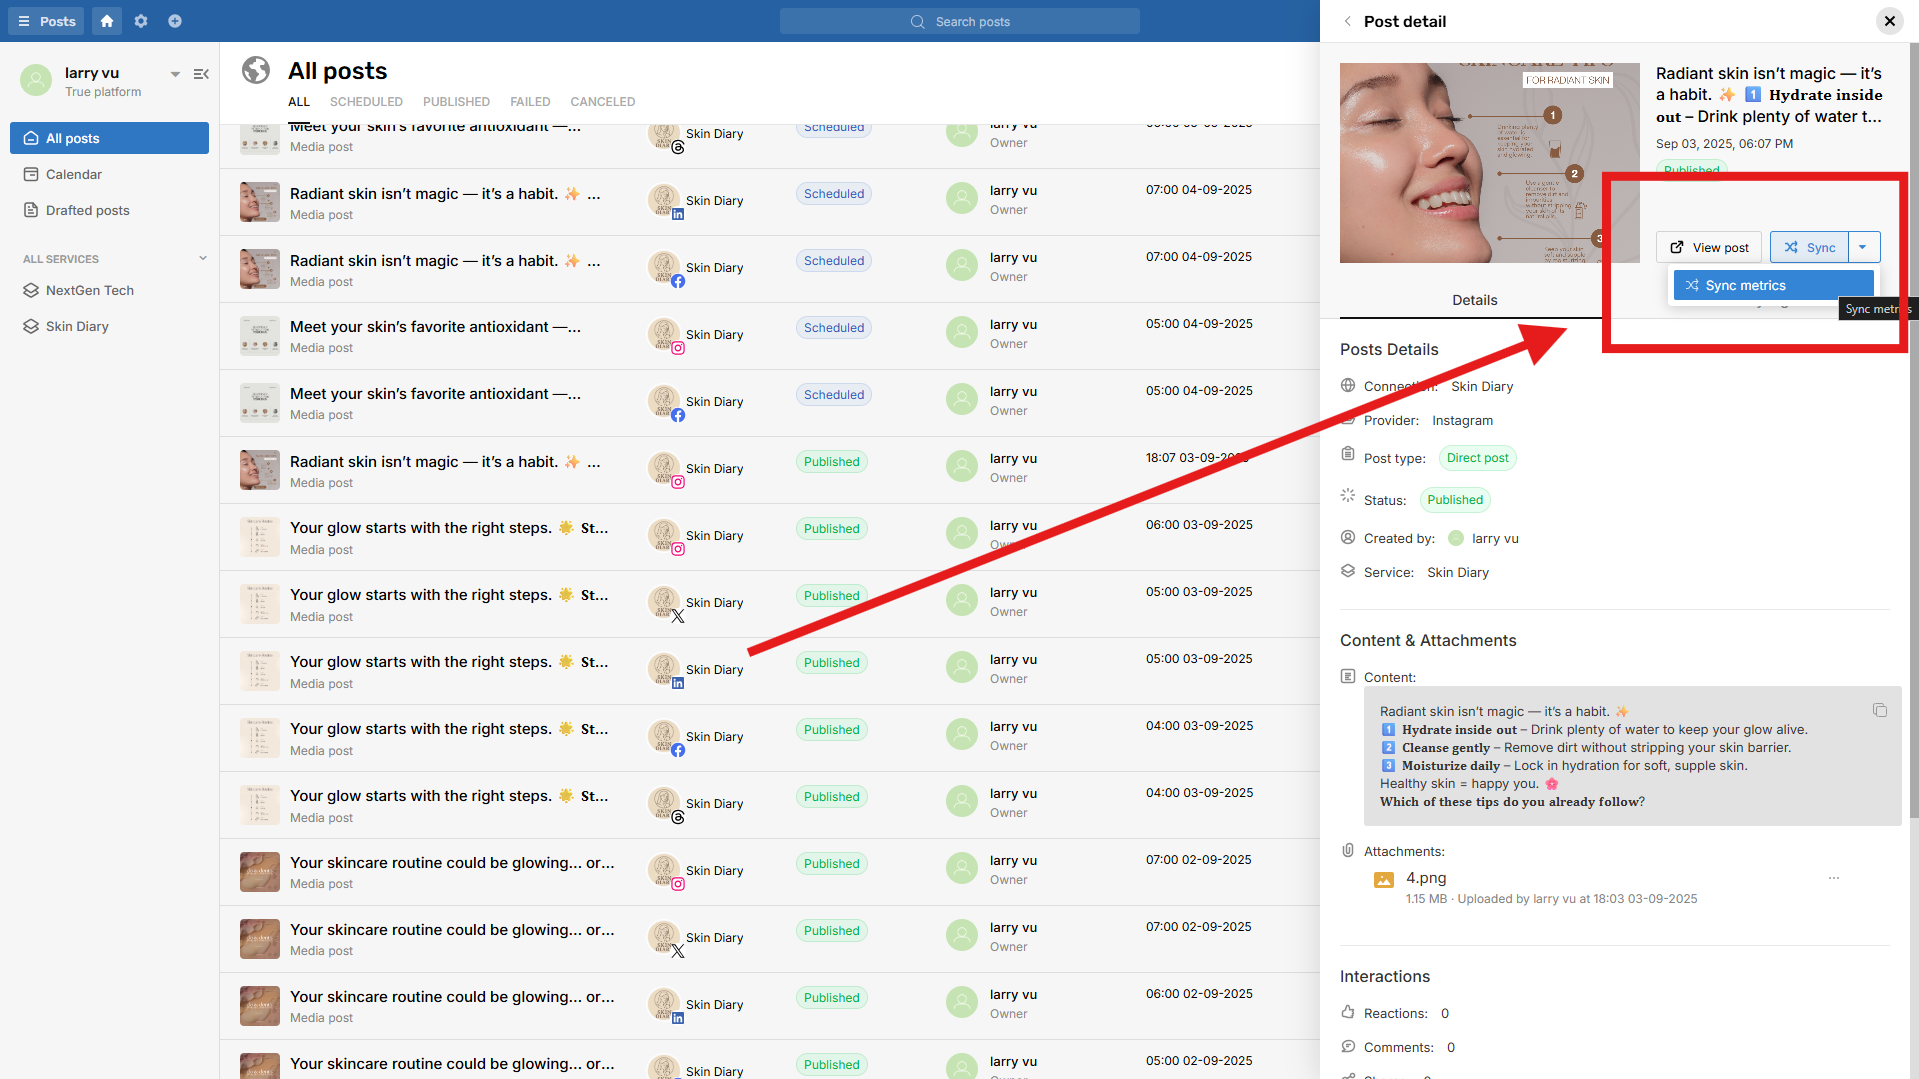
Task: Collapse the All Services section
Action: [x=203, y=258]
